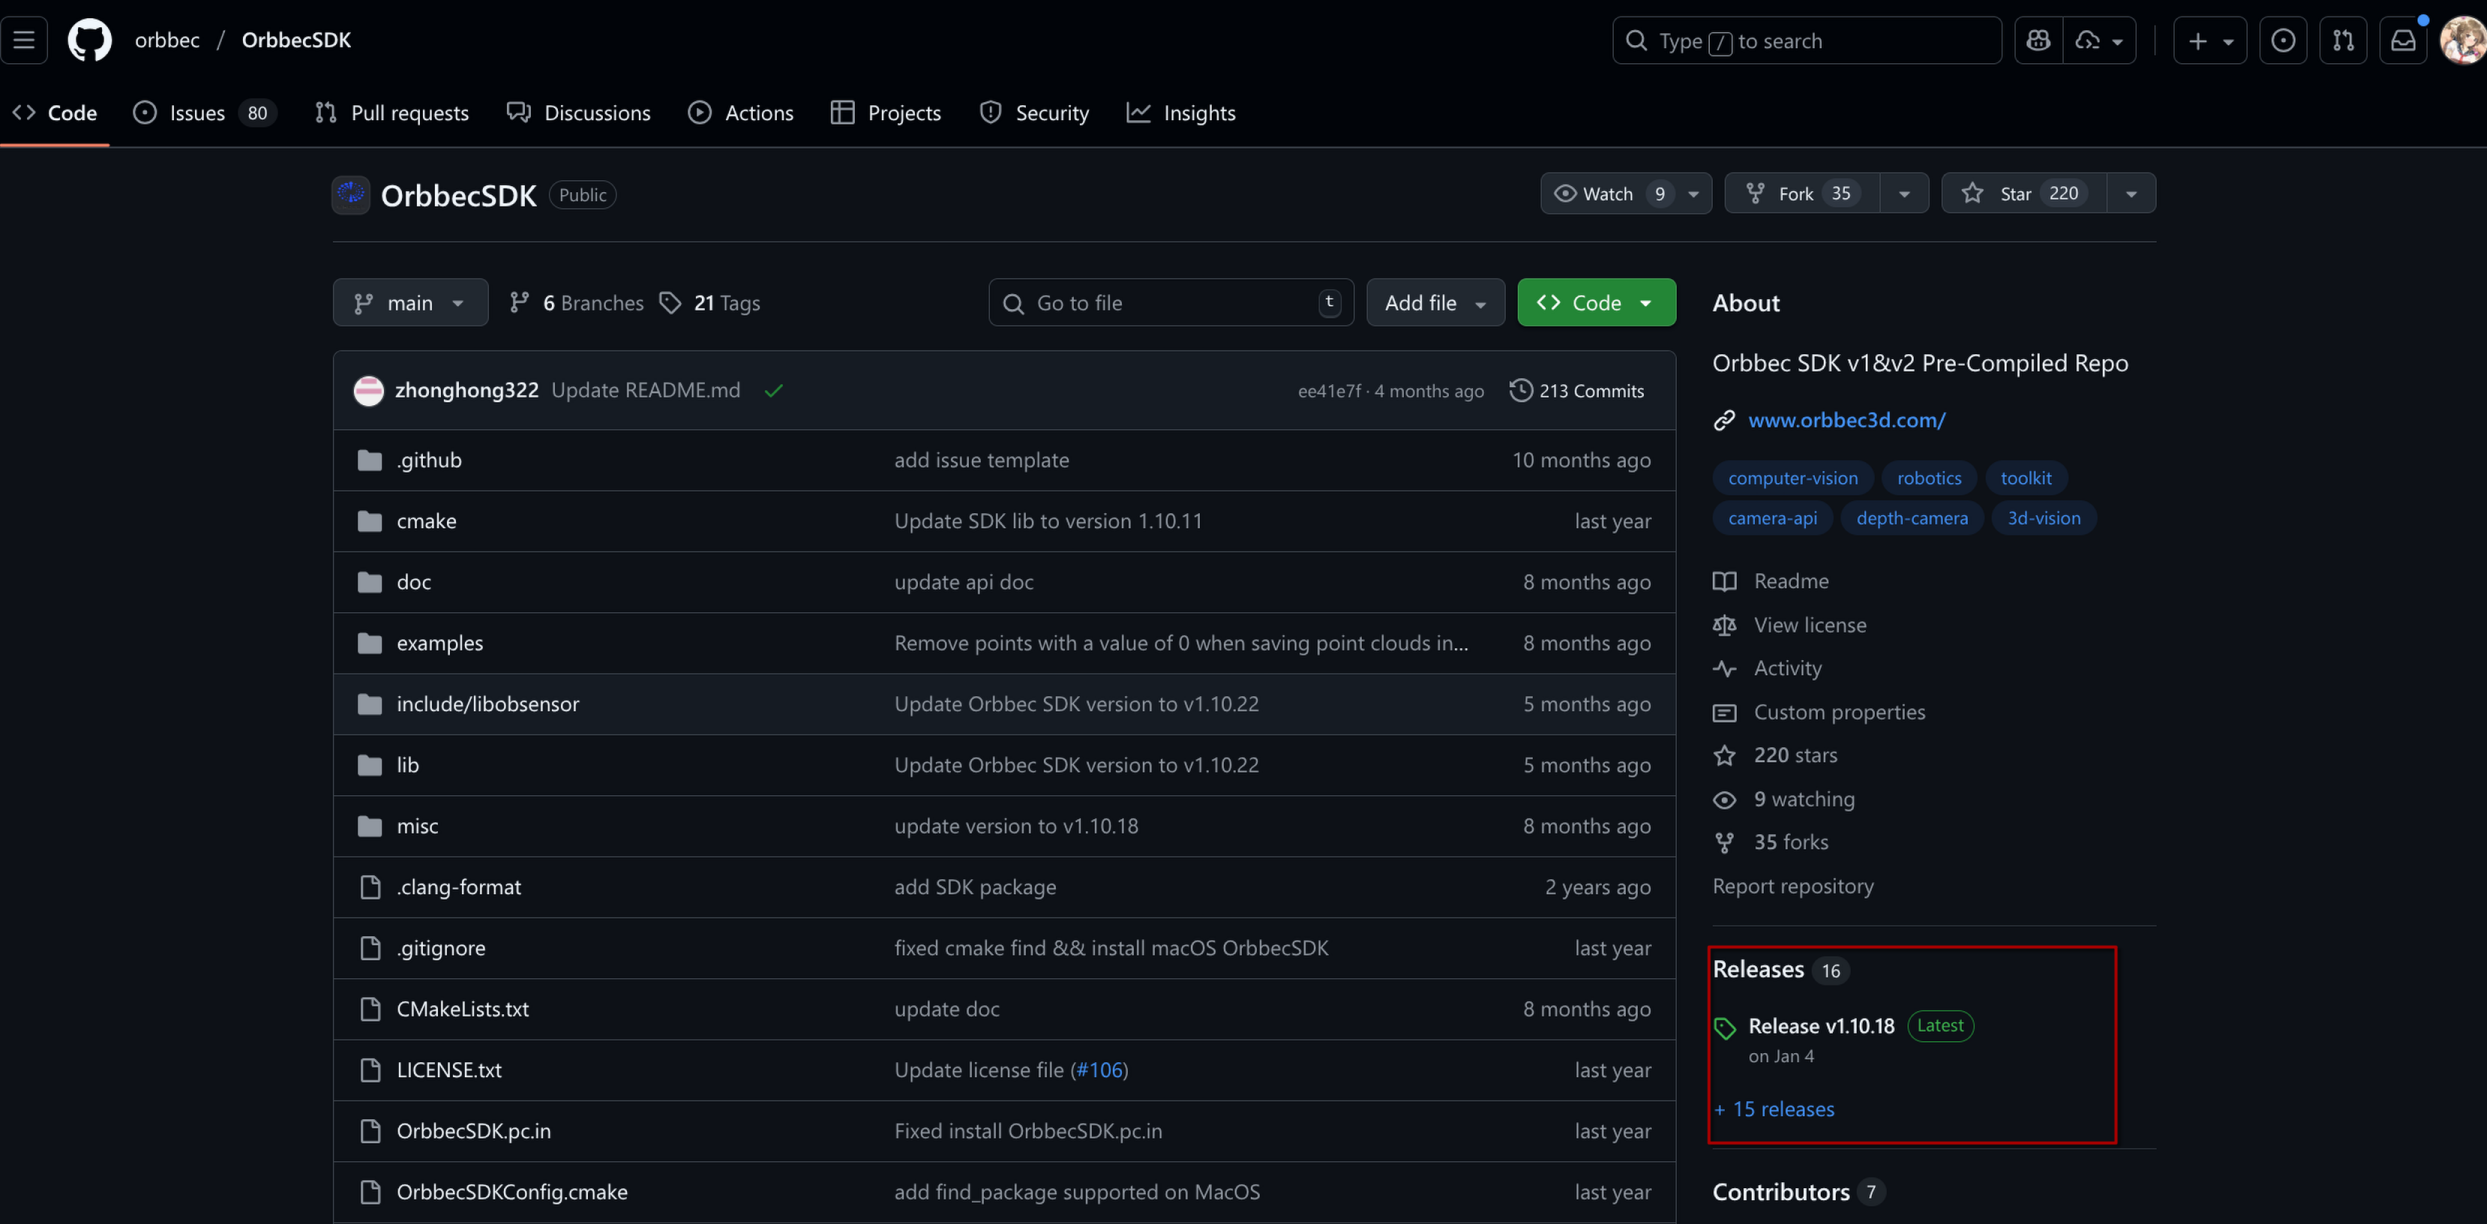
Task: View the 213 Commits history
Action: click(x=1577, y=390)
